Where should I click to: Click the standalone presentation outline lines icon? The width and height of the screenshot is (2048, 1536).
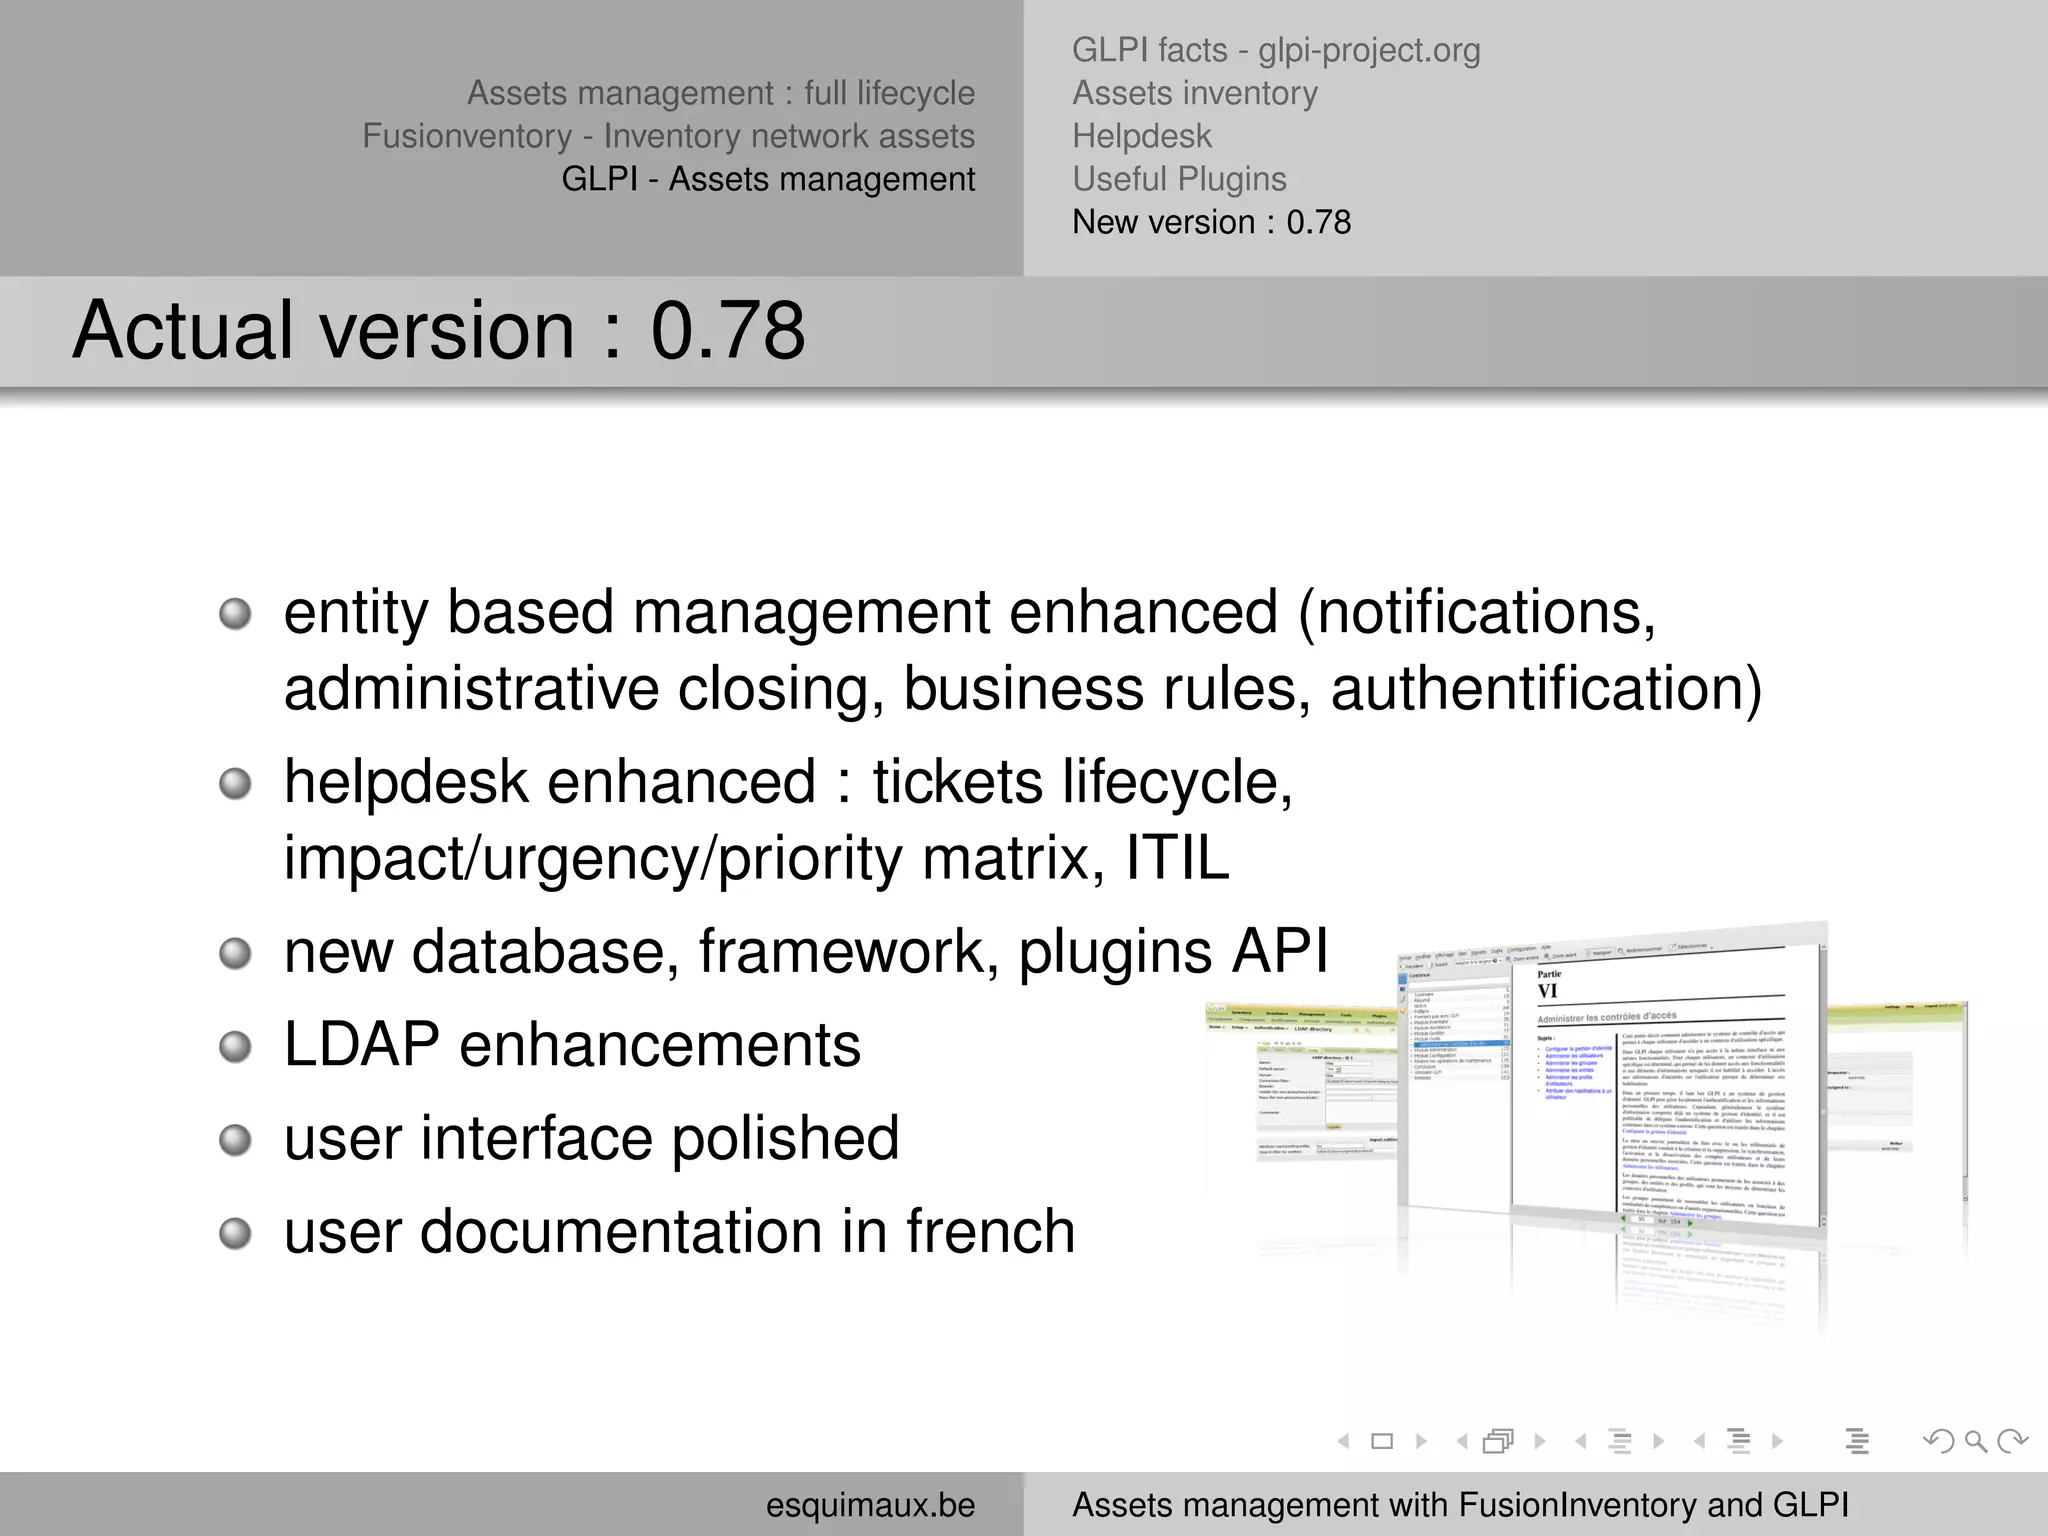pyautogui.click(x=1857, y=1441)
